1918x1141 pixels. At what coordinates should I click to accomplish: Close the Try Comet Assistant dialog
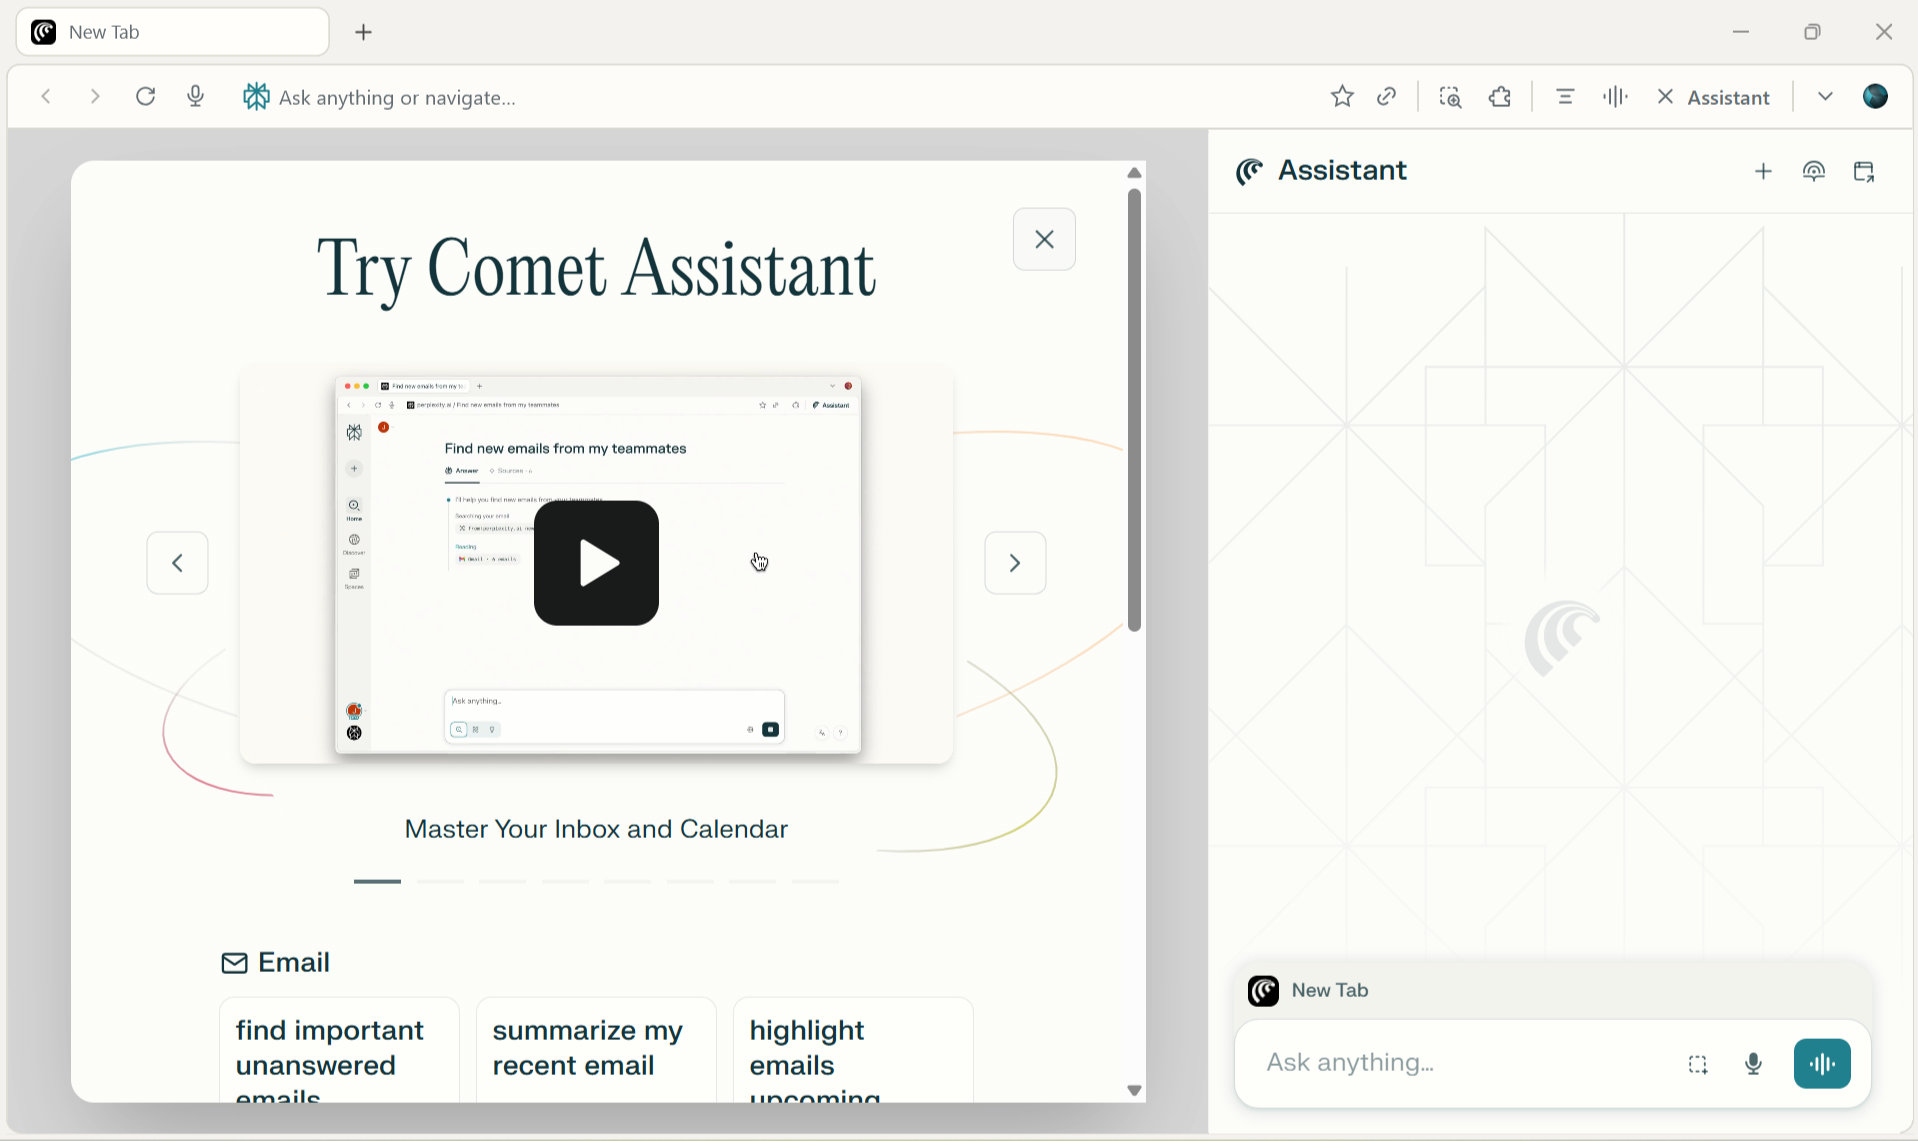[x=1044, y=240]
